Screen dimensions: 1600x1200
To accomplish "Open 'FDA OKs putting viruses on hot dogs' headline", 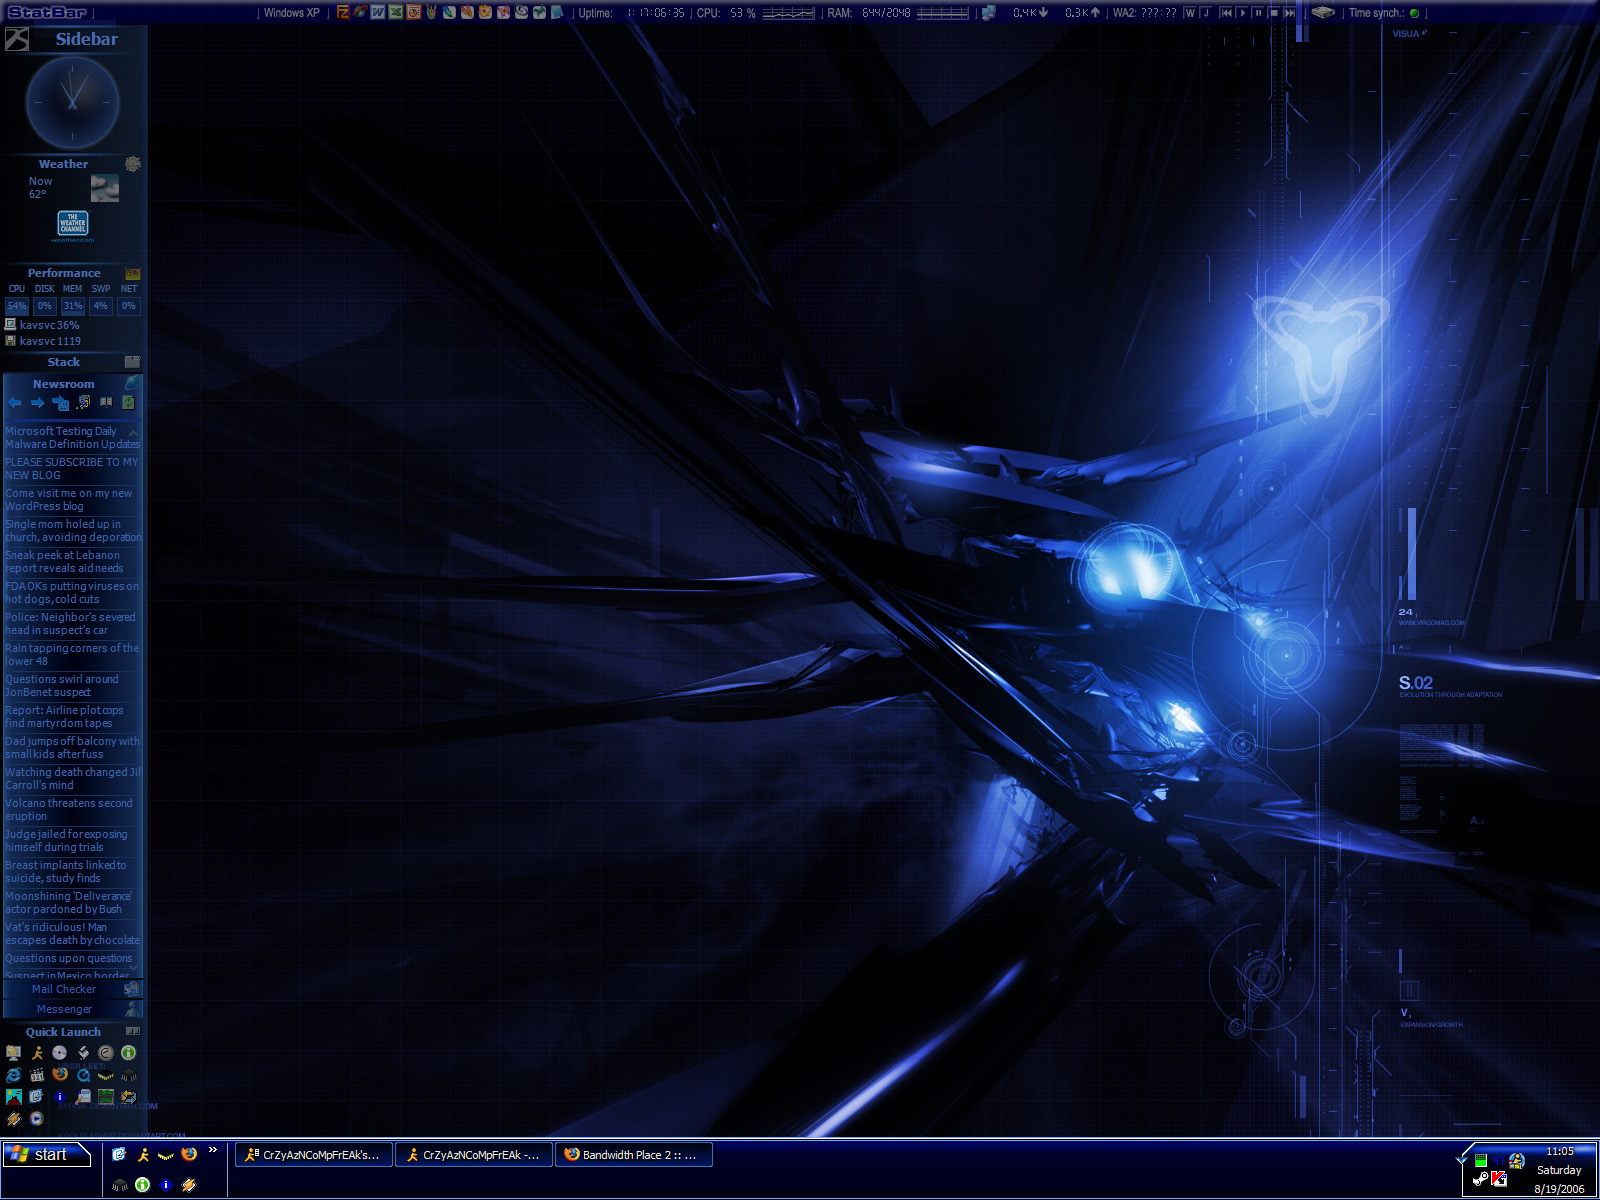I will 72,593.
